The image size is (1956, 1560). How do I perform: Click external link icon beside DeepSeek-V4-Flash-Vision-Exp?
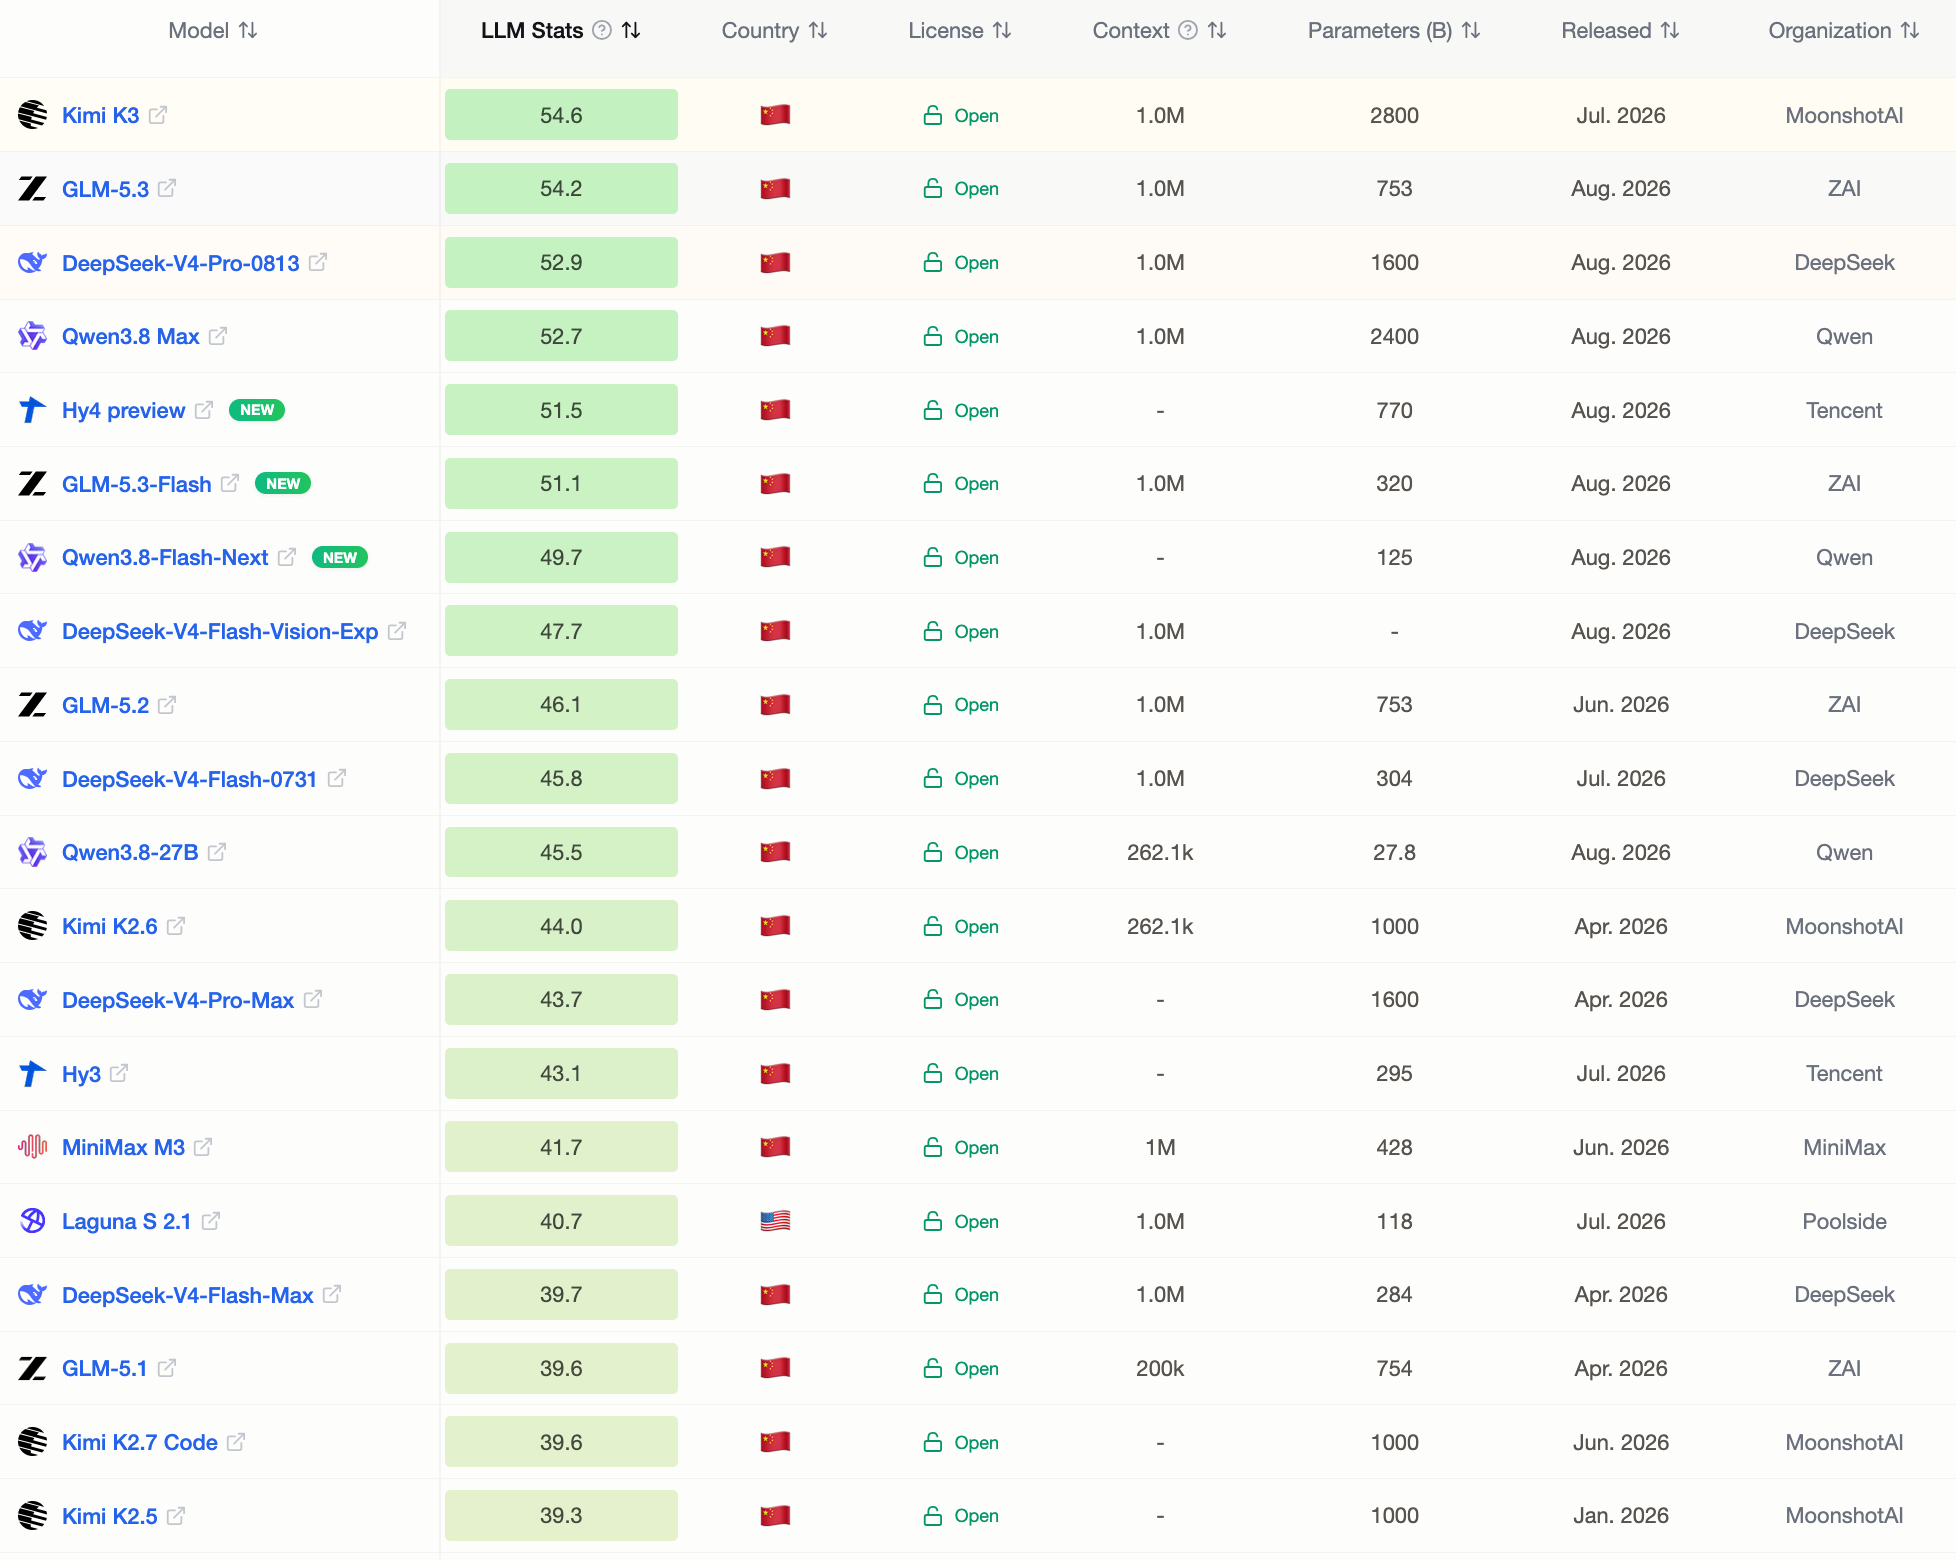(x=397, y=631)
